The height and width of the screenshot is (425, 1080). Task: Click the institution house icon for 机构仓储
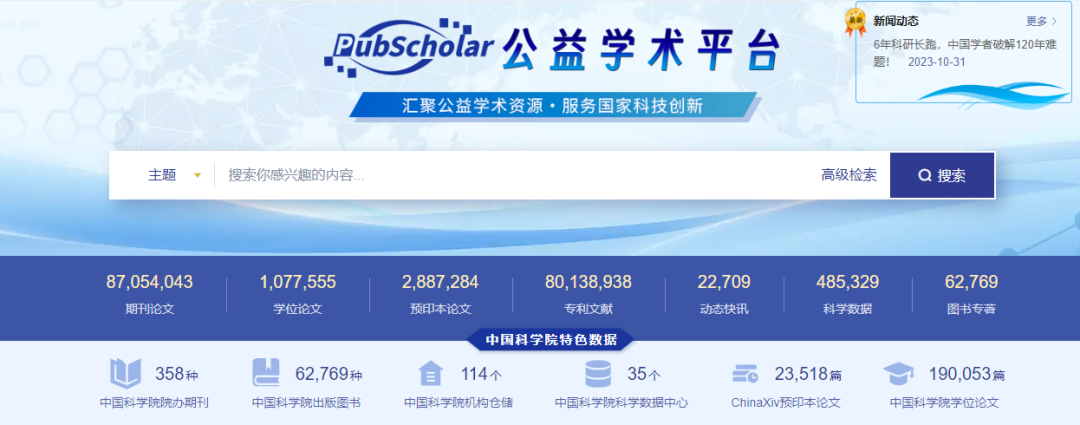[x=430, y=374]
